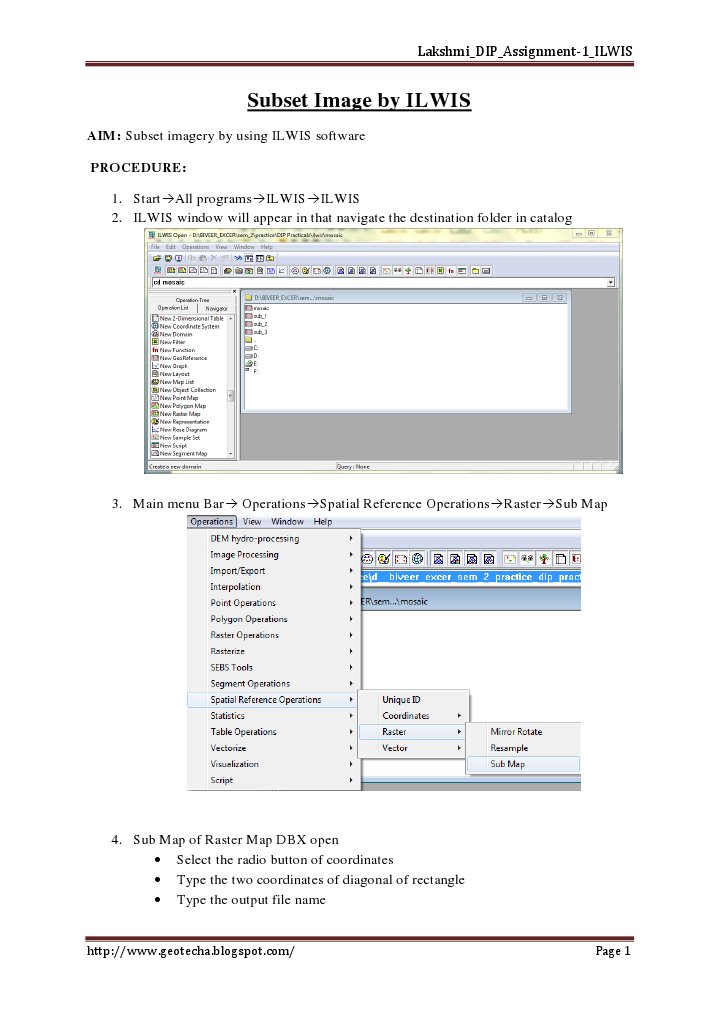Open command line history dropdown arrow
Screen dimensions: 719x1017
tap(610, 282)
